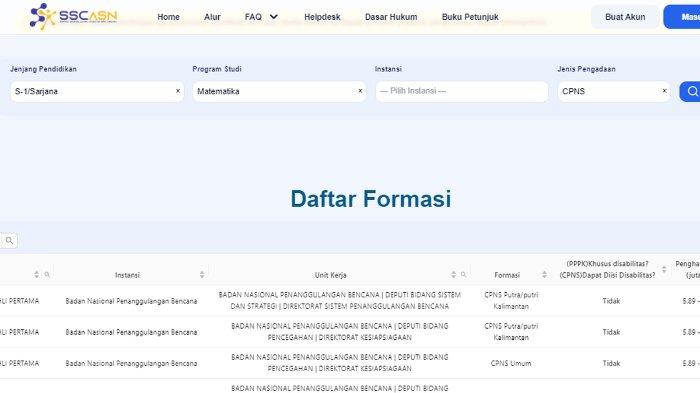
Task: Open Unit Kerja column search filter
Action: click(x=463, y=275)
